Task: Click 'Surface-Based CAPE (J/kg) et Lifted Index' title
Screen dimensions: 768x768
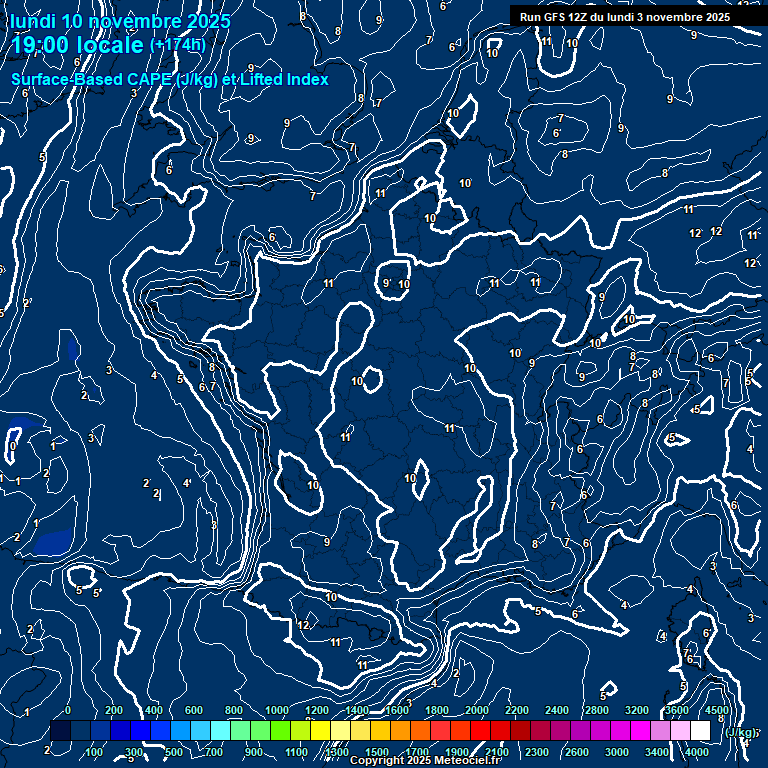Action: coord(170,79)
